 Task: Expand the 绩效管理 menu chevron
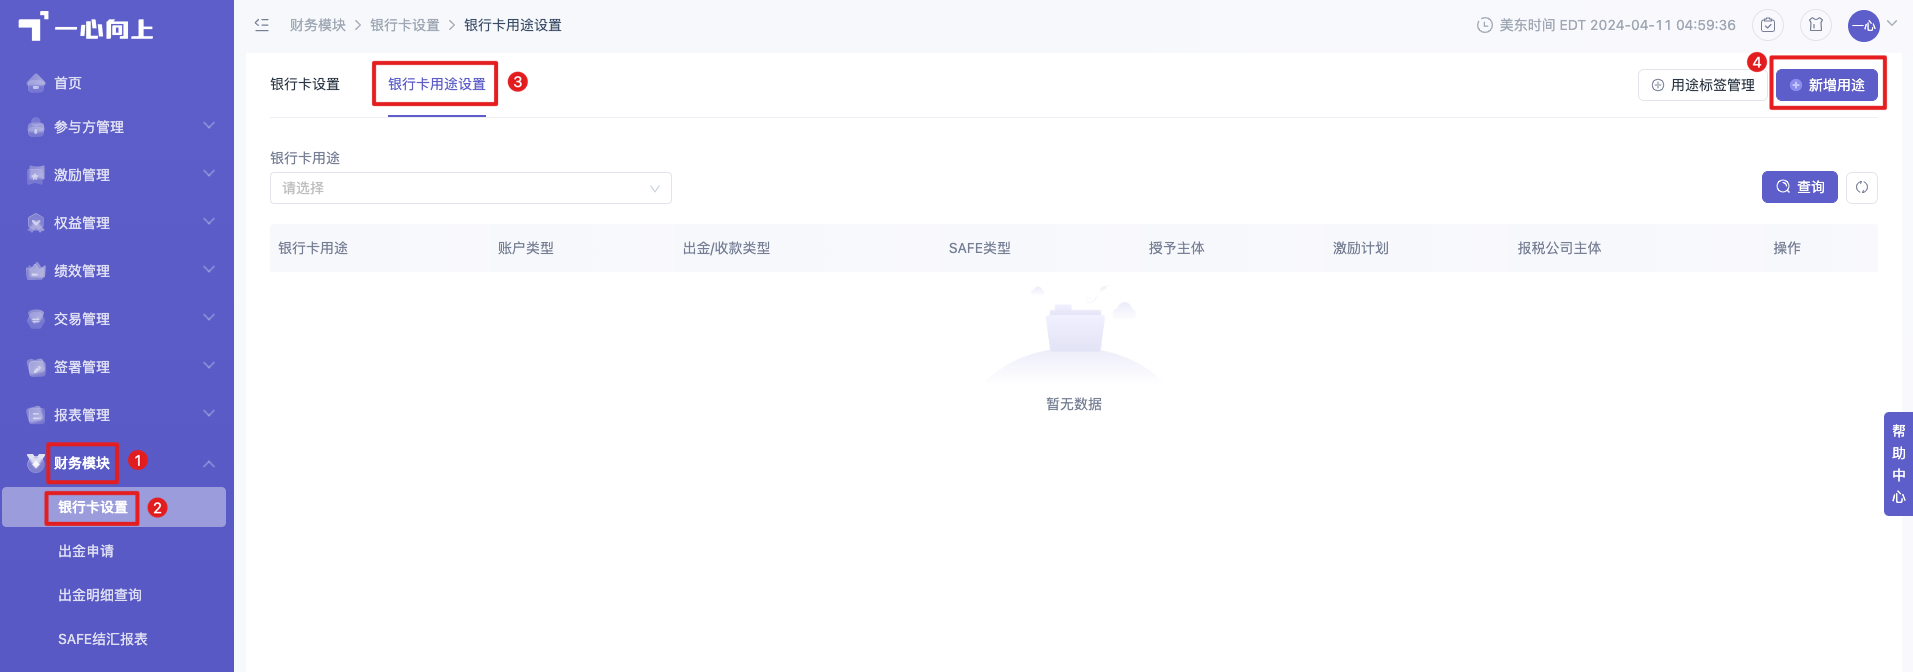[x=209, y=270]
